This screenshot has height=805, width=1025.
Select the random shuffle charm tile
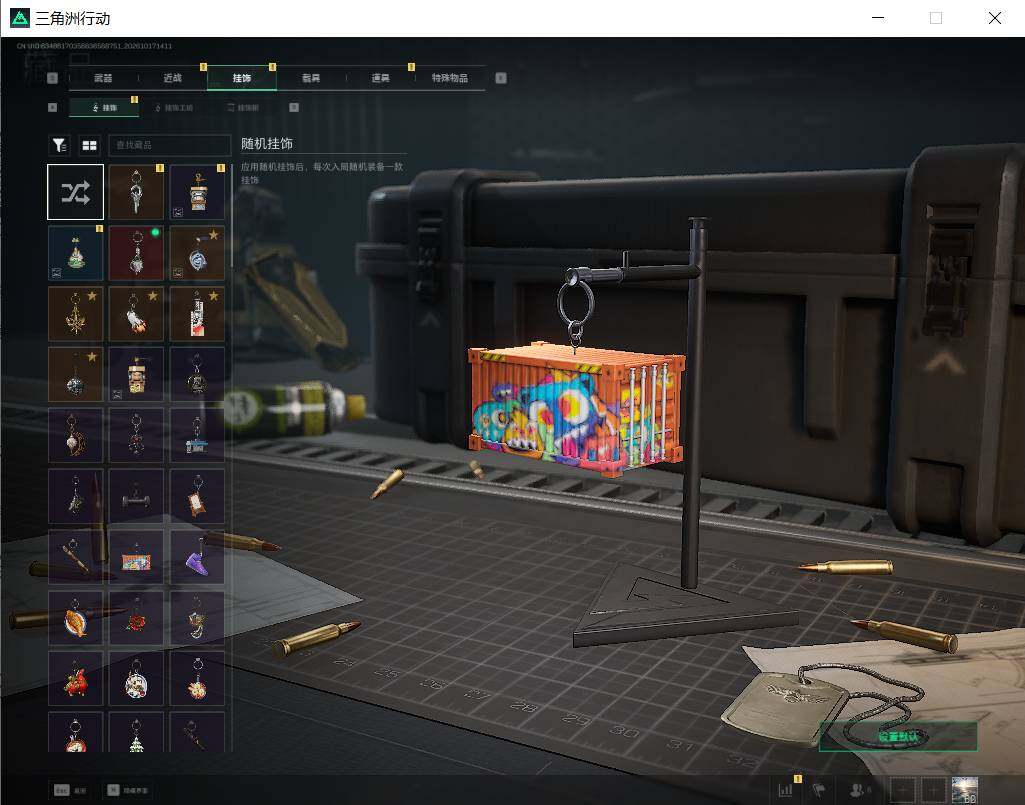(75, 192)
